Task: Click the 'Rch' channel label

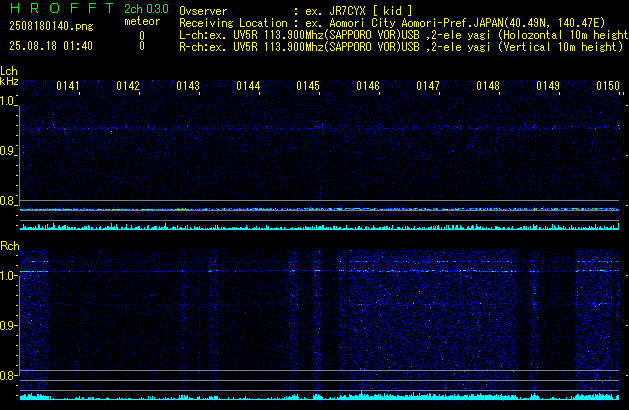Action: tap(10, 246)
